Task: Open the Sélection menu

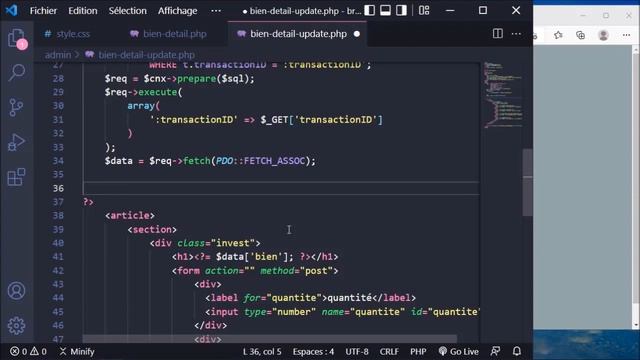Action: click(127, 11)
